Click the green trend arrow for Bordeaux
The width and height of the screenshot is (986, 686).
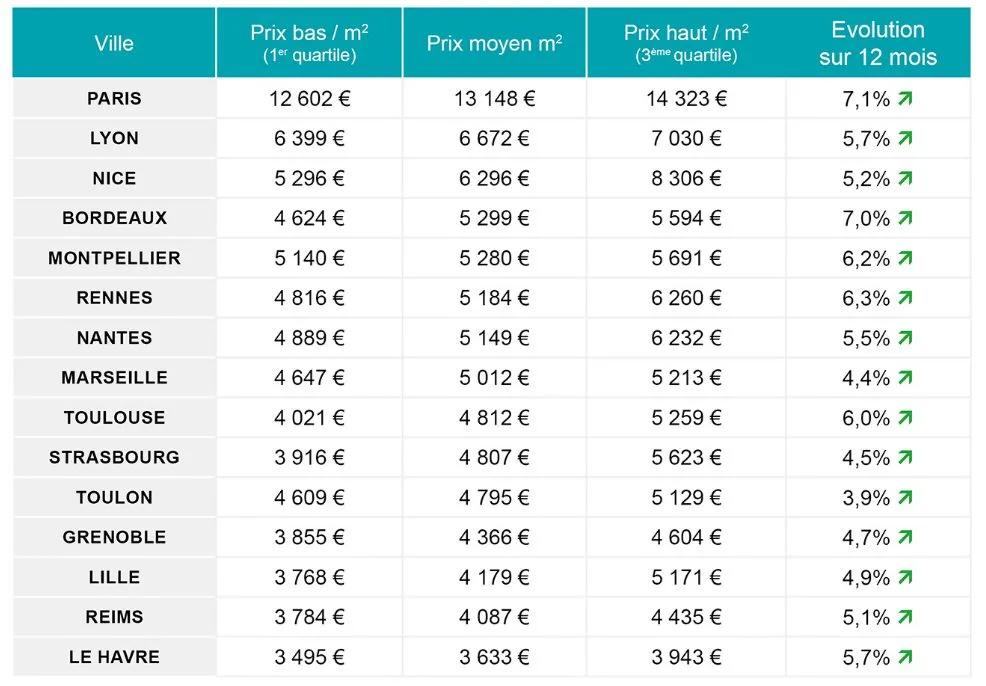click(x=905, y=218)
